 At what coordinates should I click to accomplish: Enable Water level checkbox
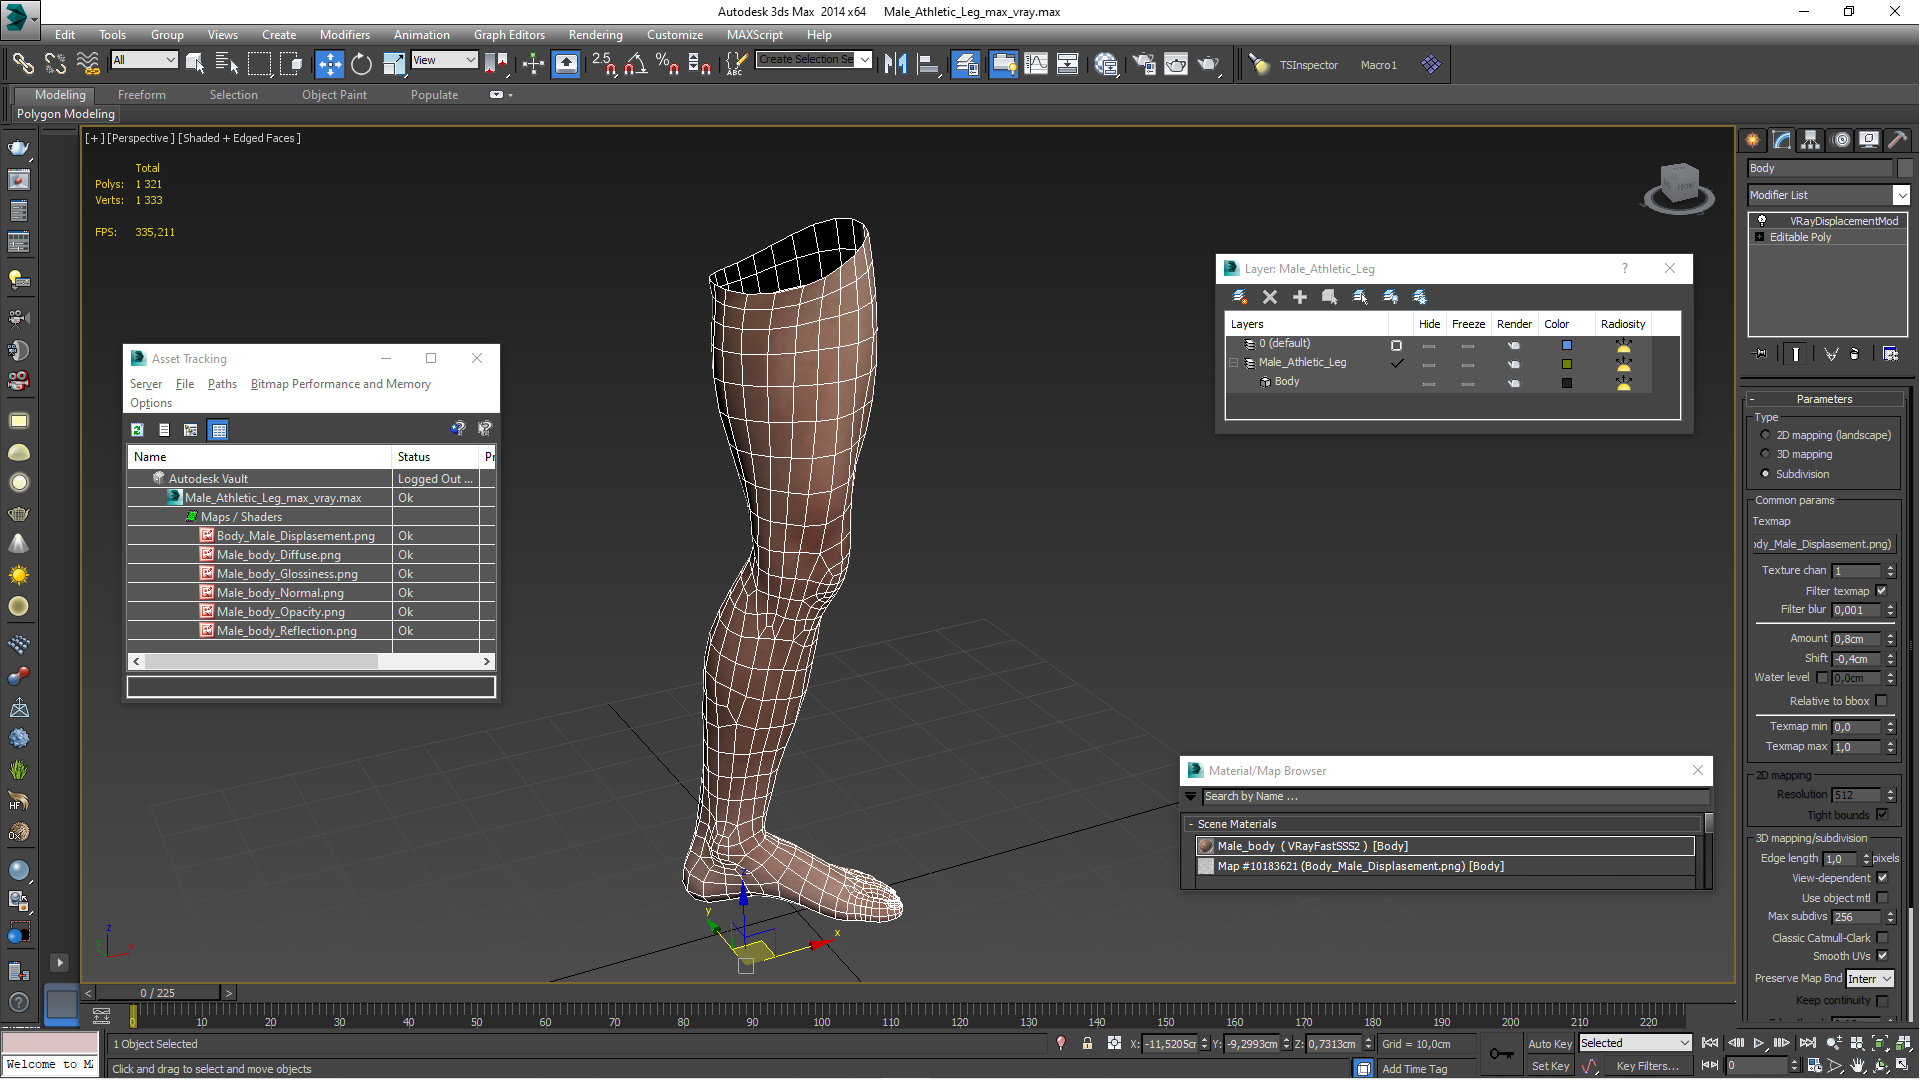pos(1822,678)
